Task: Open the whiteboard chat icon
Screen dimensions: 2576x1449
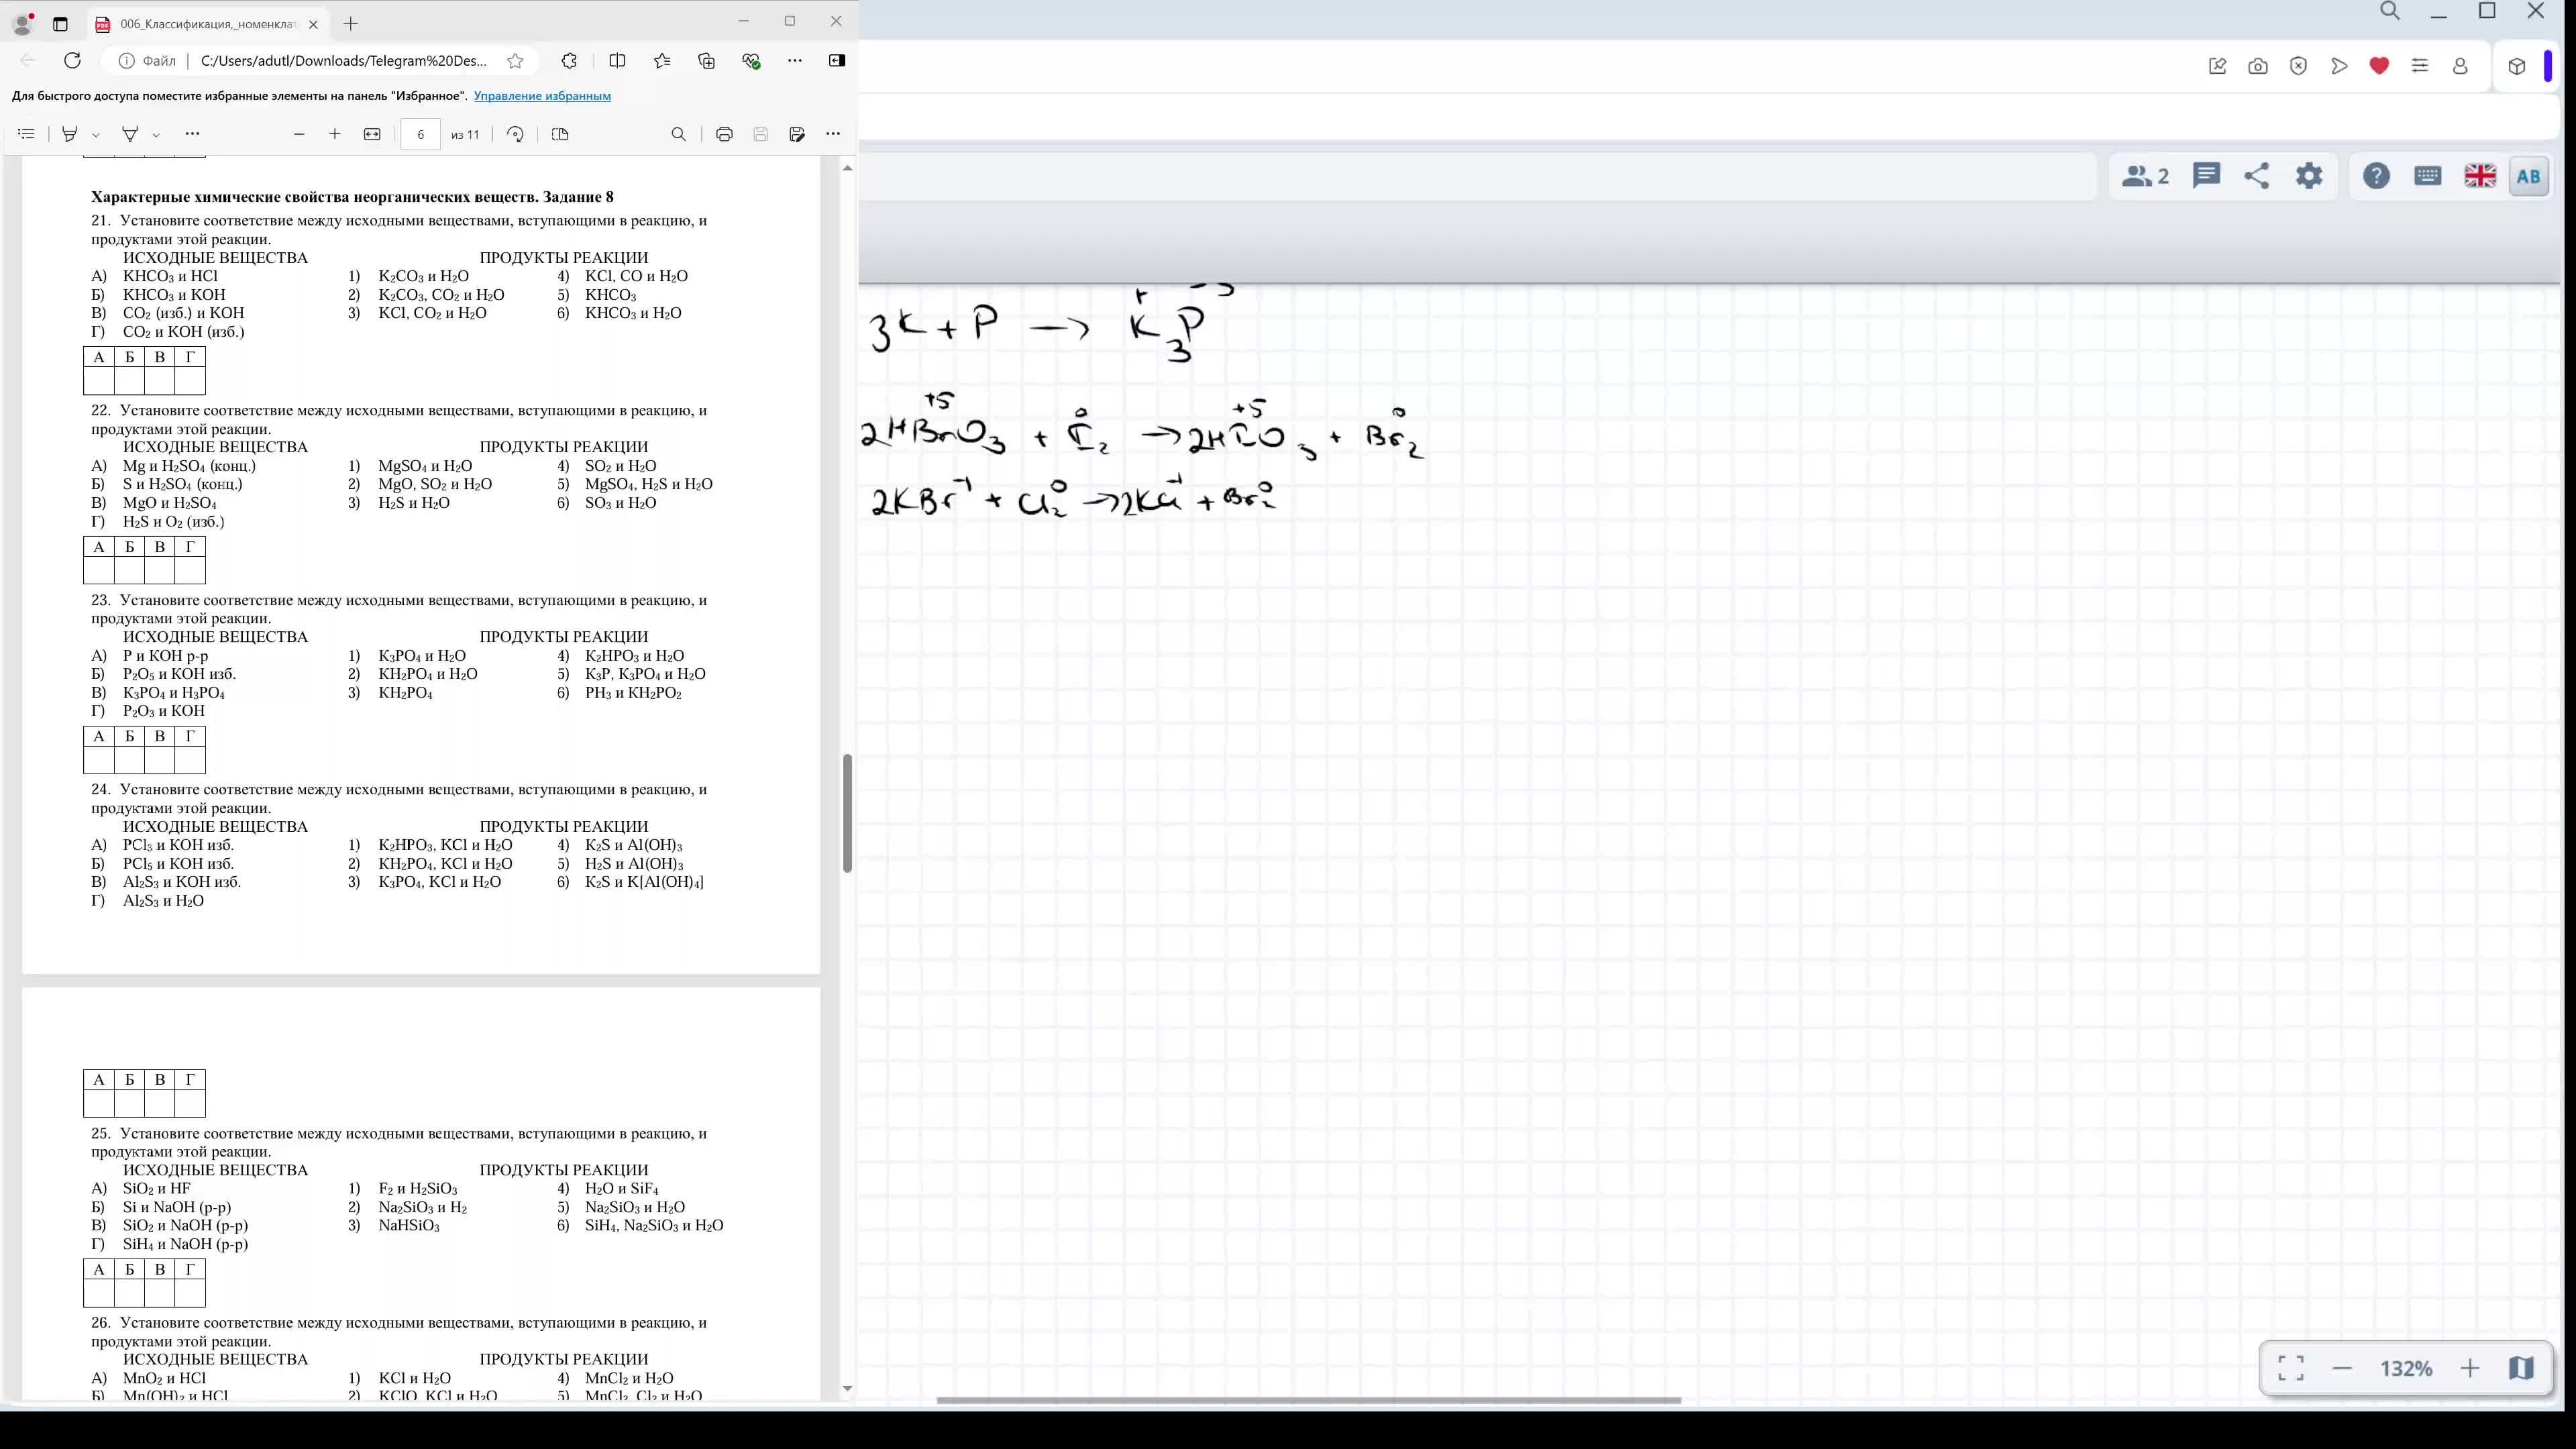Action: 2206,176
